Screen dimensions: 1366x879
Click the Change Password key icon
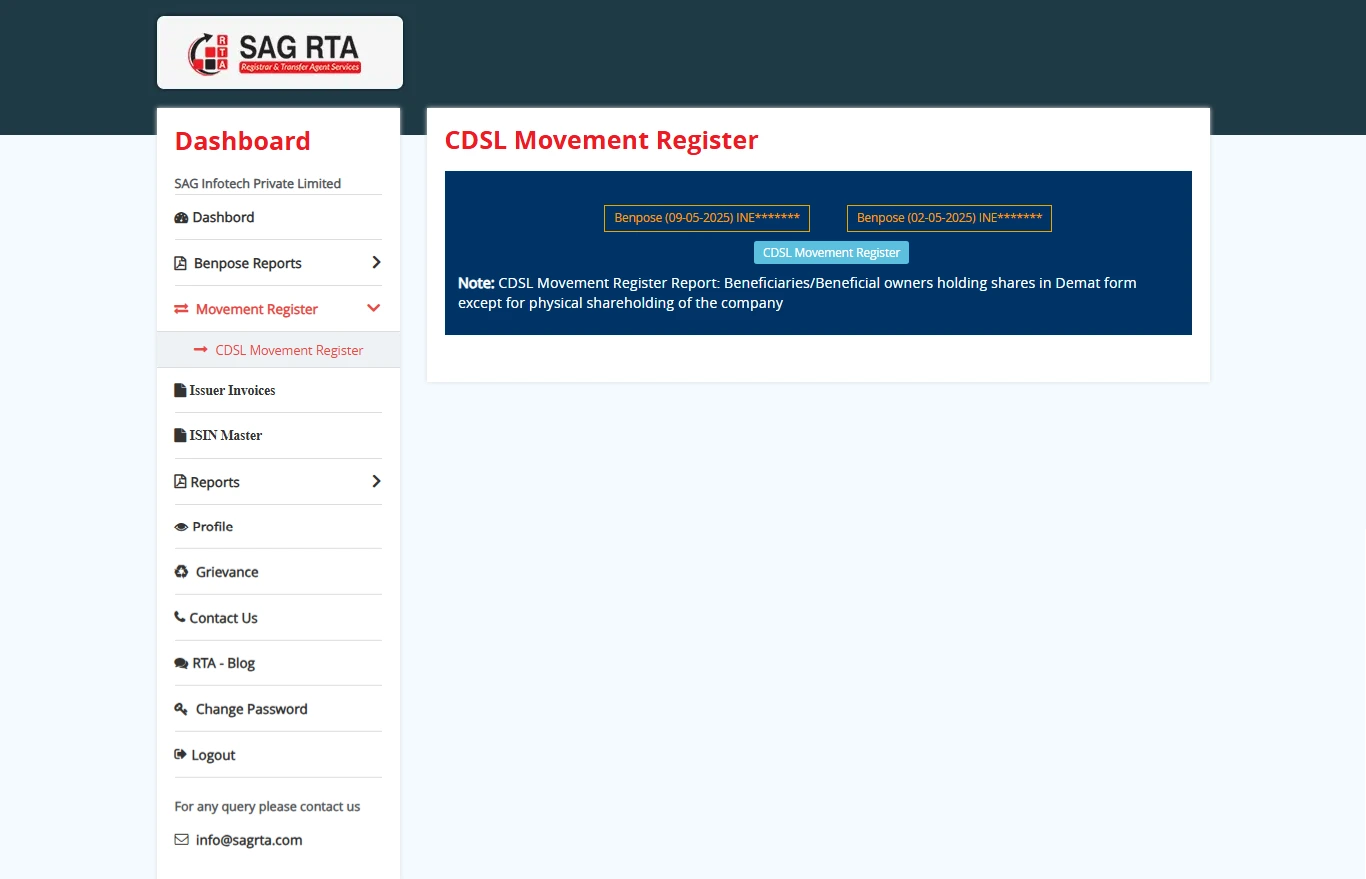click(181, 709)
